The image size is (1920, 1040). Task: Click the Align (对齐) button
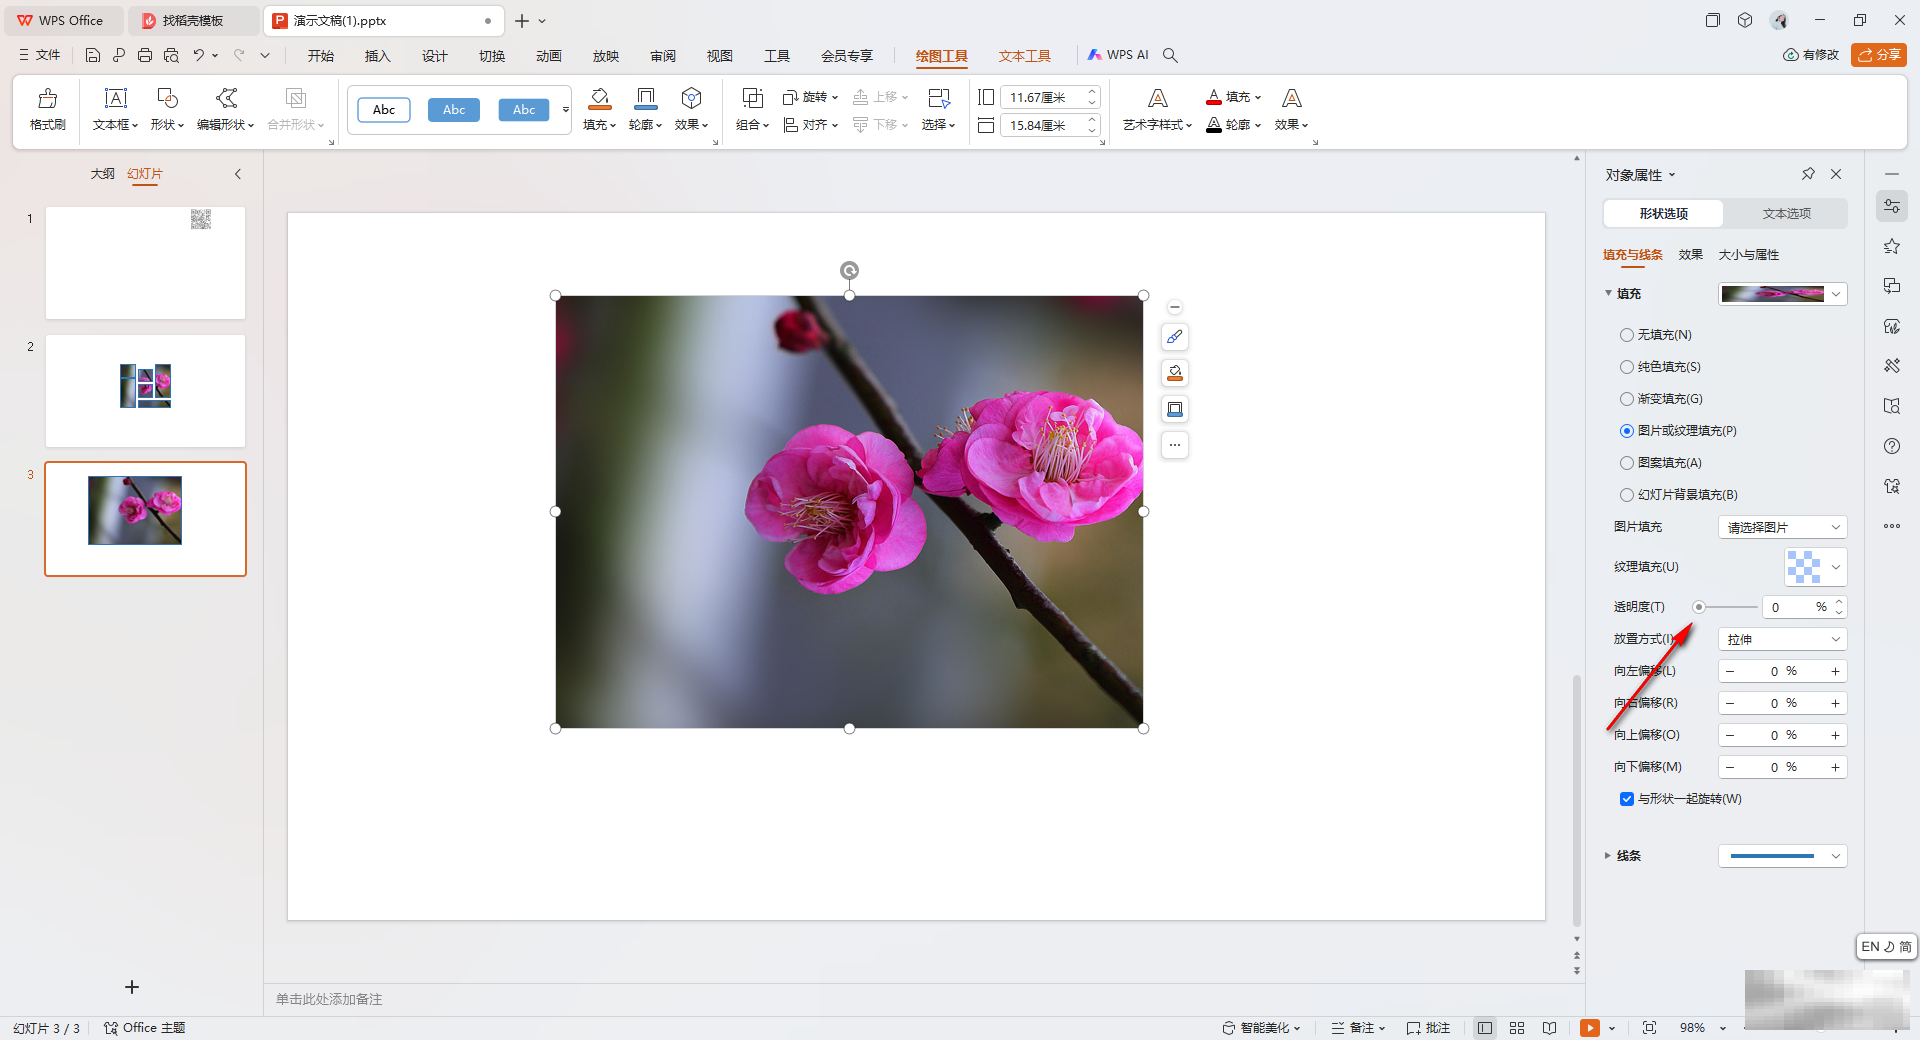coord(811,125)
